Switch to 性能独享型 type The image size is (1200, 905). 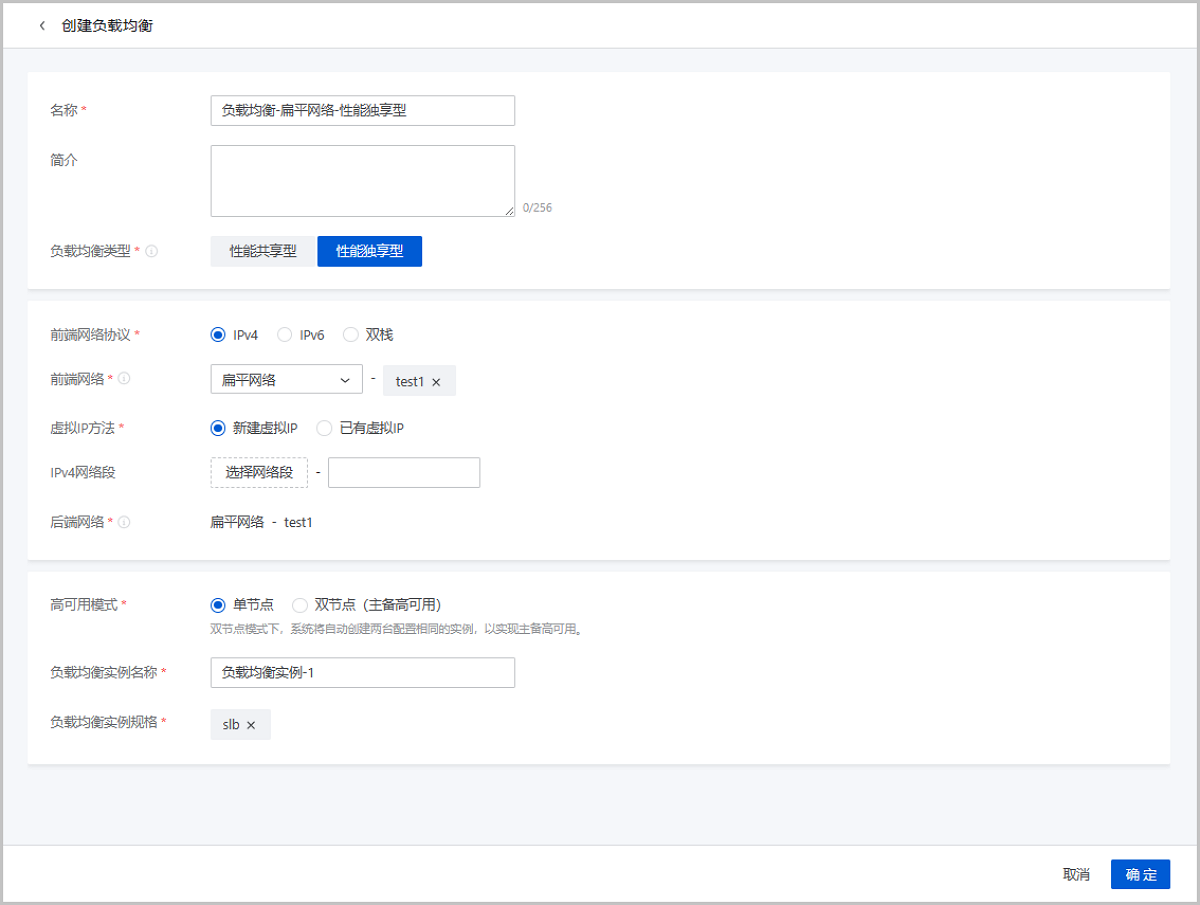369,252
